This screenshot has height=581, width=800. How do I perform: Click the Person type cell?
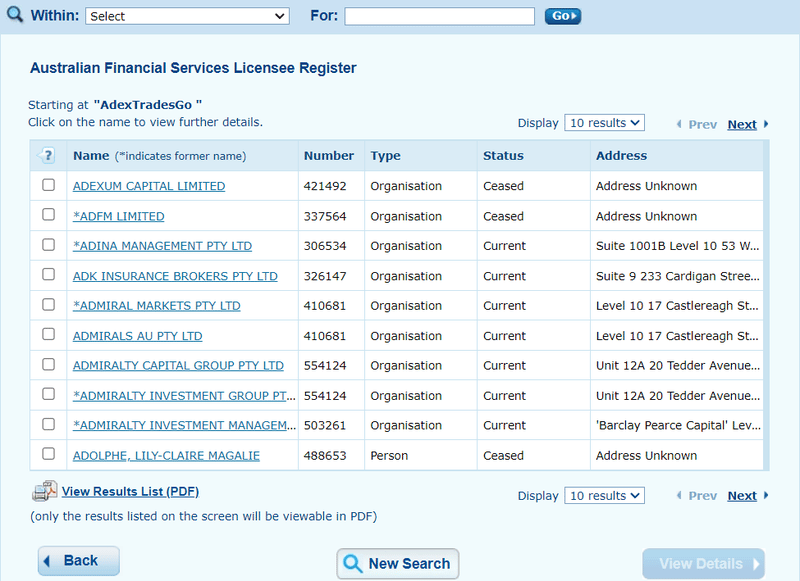(x=389, y=456)
